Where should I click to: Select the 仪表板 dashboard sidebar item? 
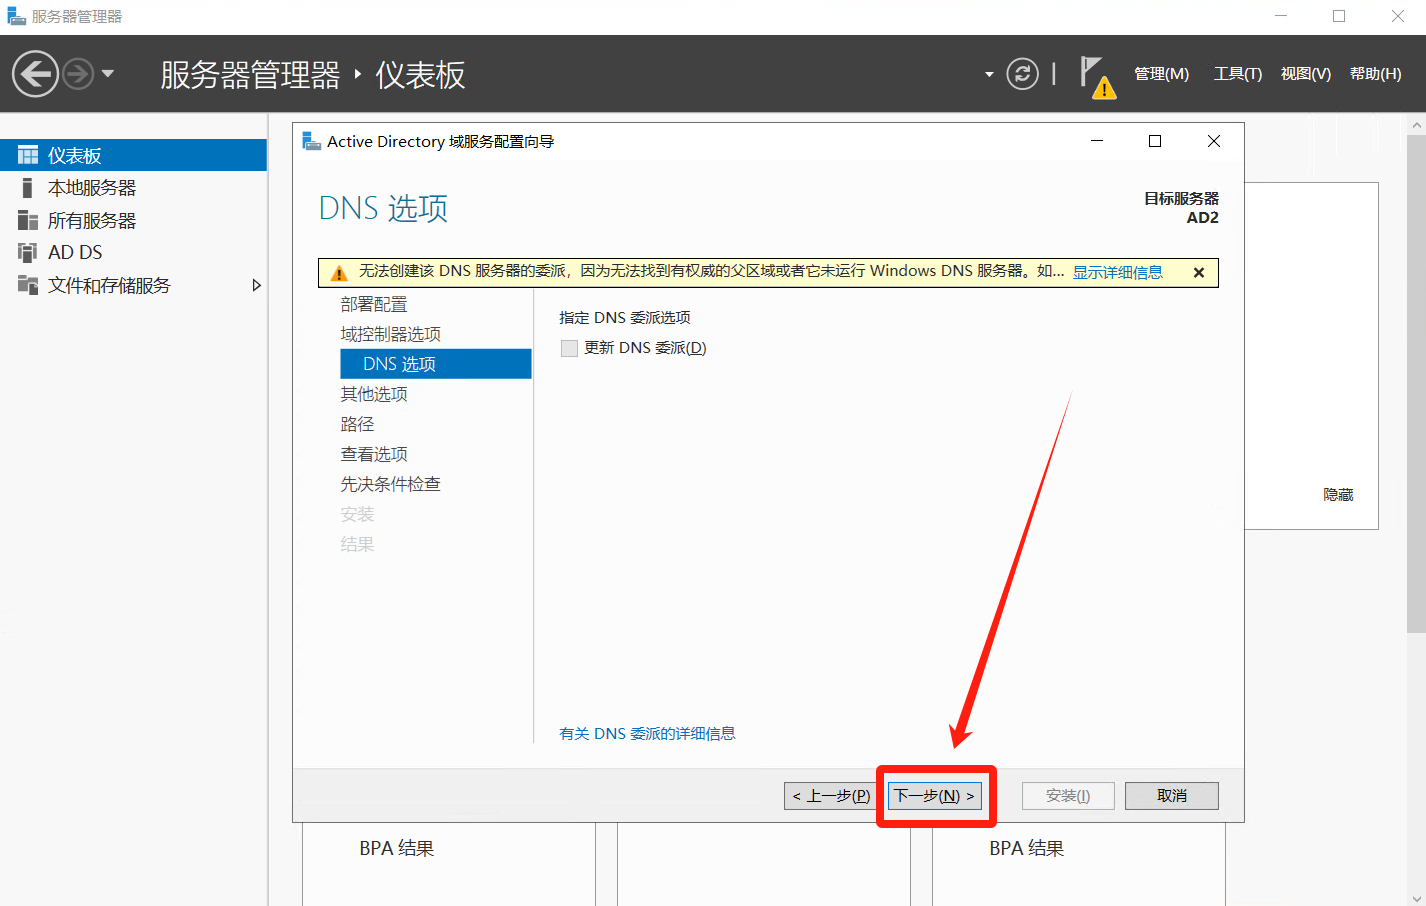pos(75,156)
